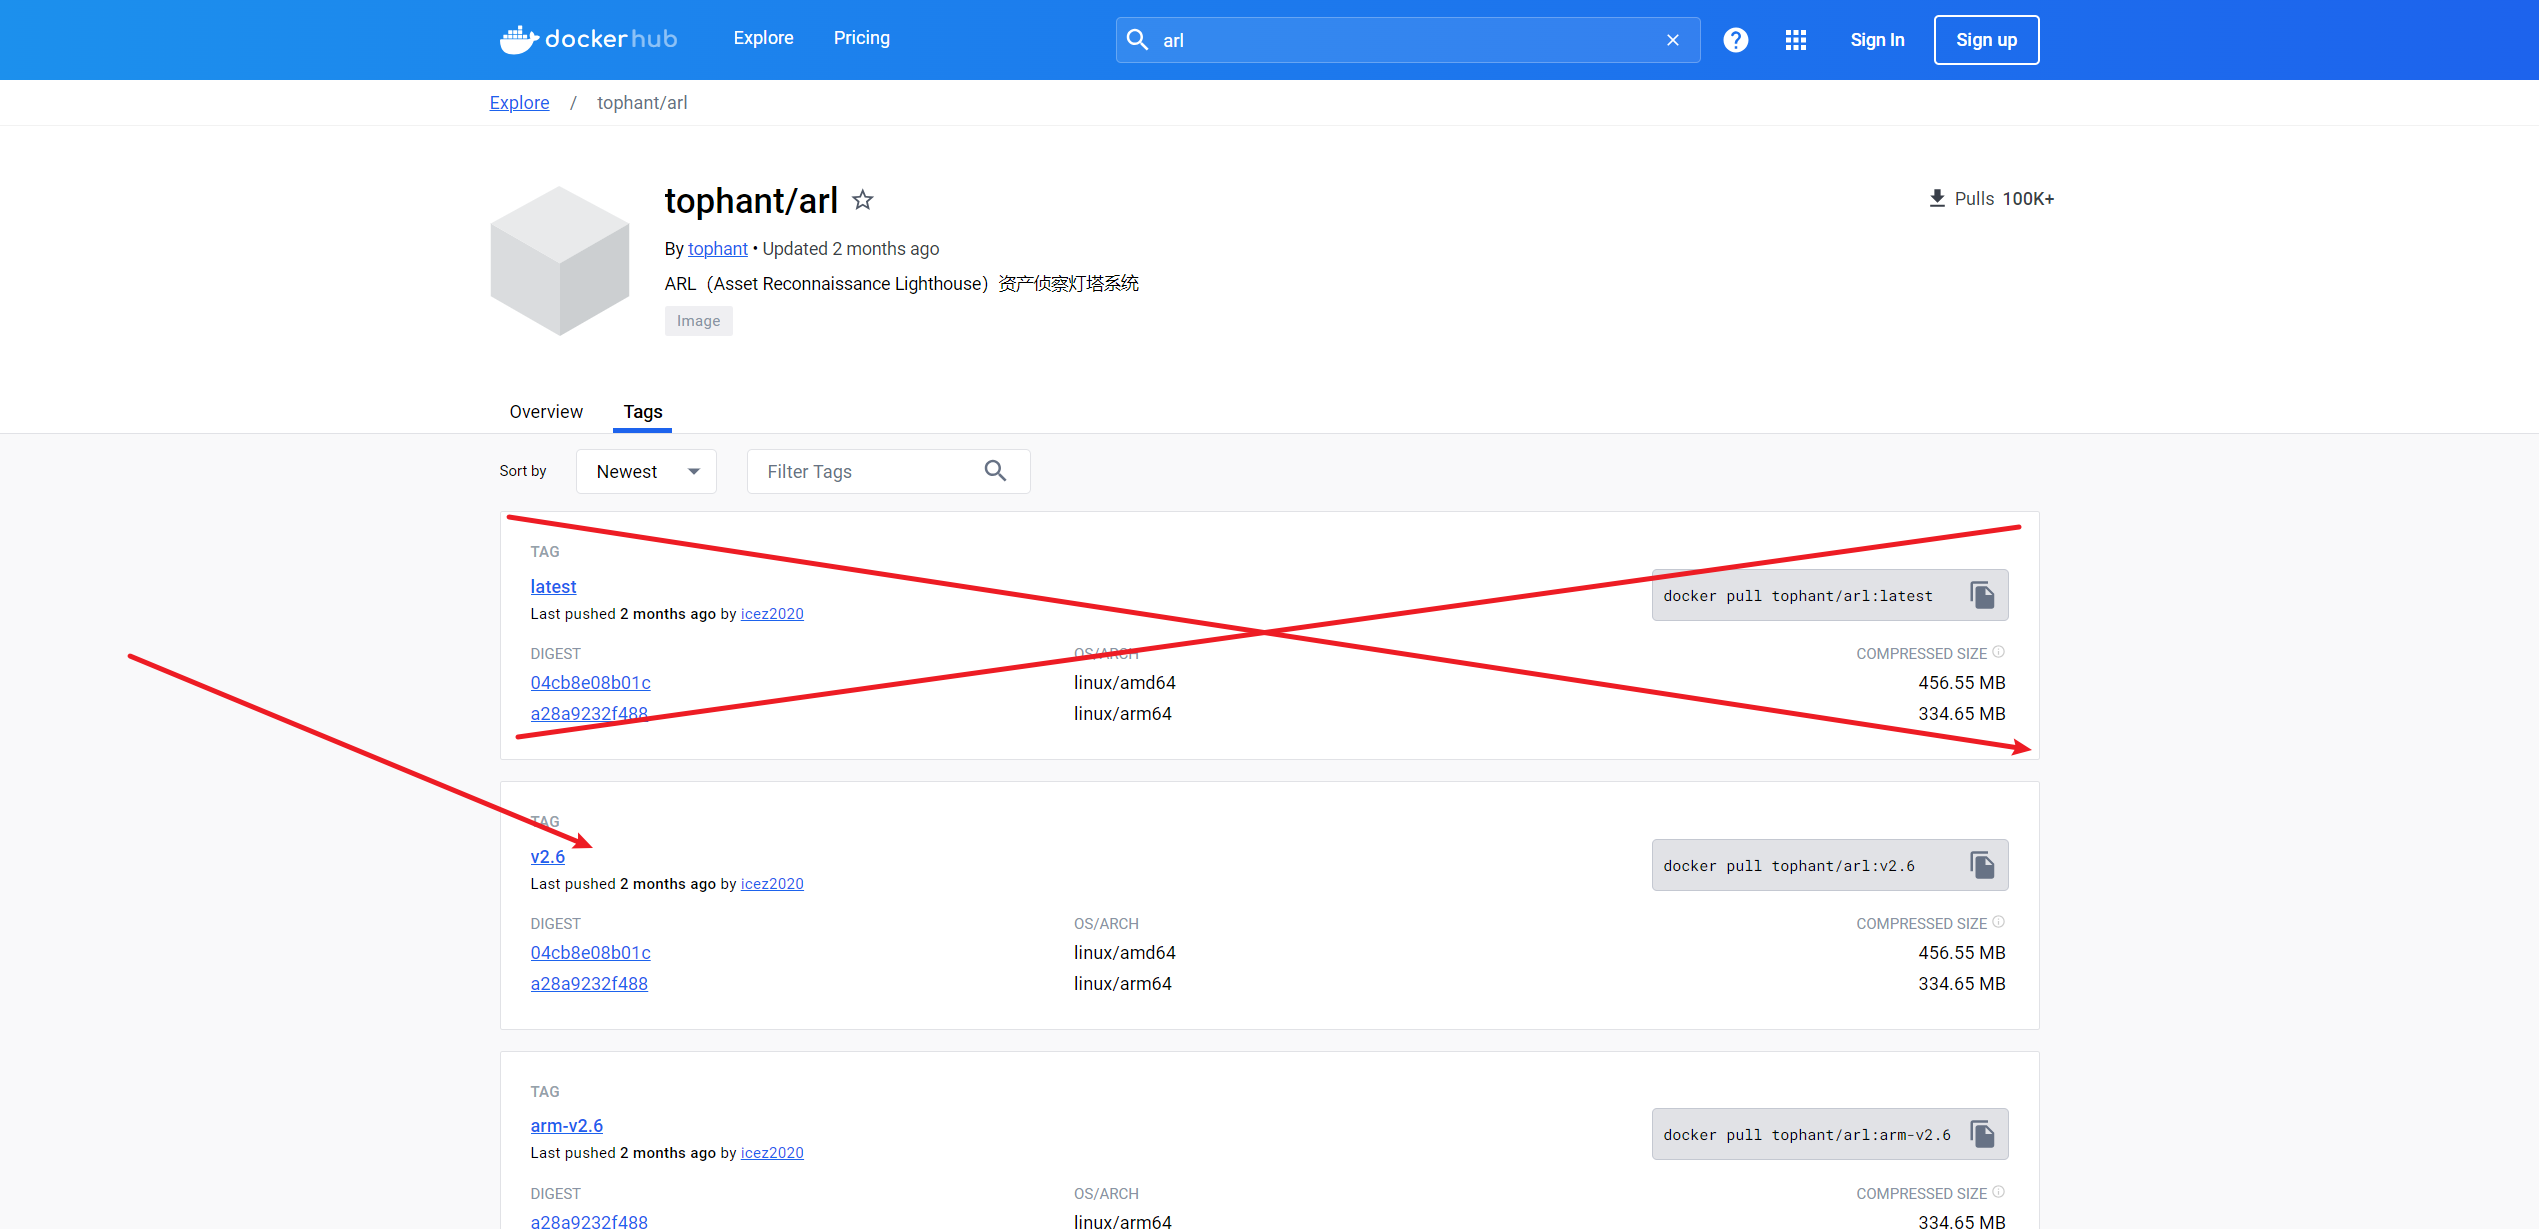The width and height of the screenshot is (2539, 1229).
Task: Open digest 04cb8e08b01c under latest tag
Action: click(591, 683)
